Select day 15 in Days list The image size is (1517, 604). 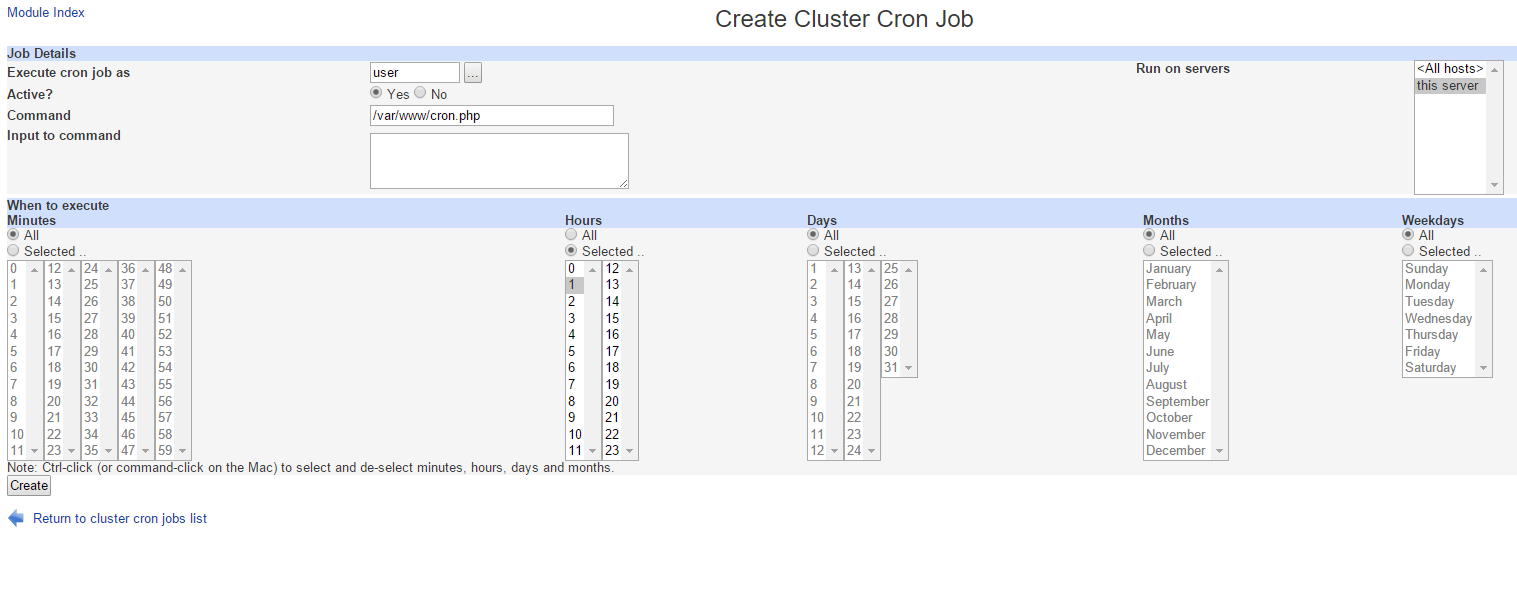pyautogui.click(x=854, y=302)
